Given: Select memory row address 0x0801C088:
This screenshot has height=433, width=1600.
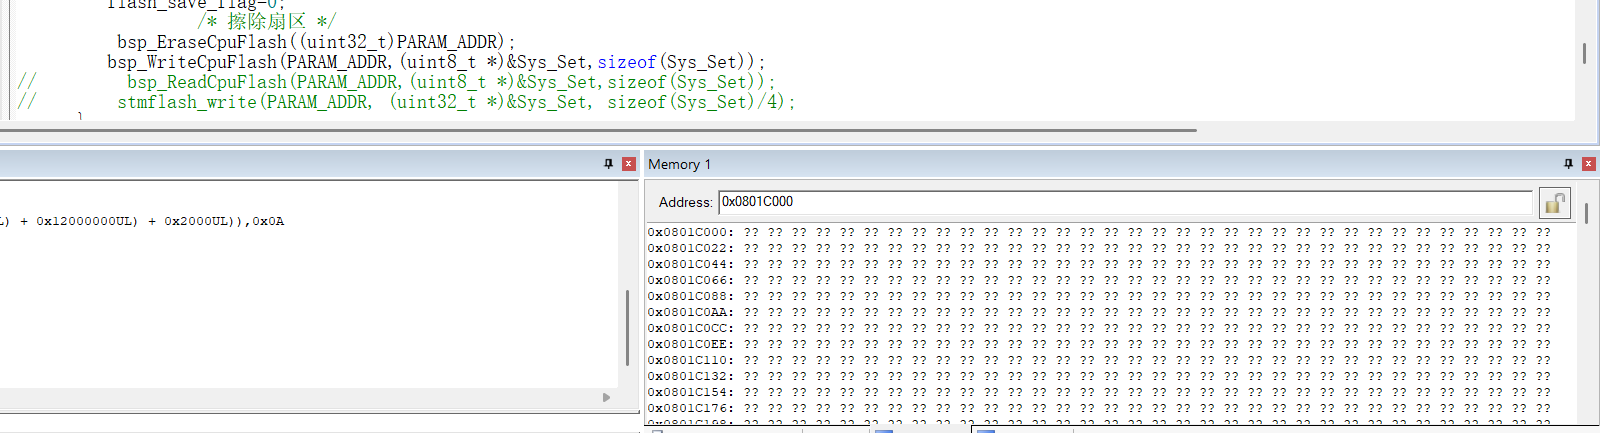Looking at the screenshot, I should pos(690,296).
